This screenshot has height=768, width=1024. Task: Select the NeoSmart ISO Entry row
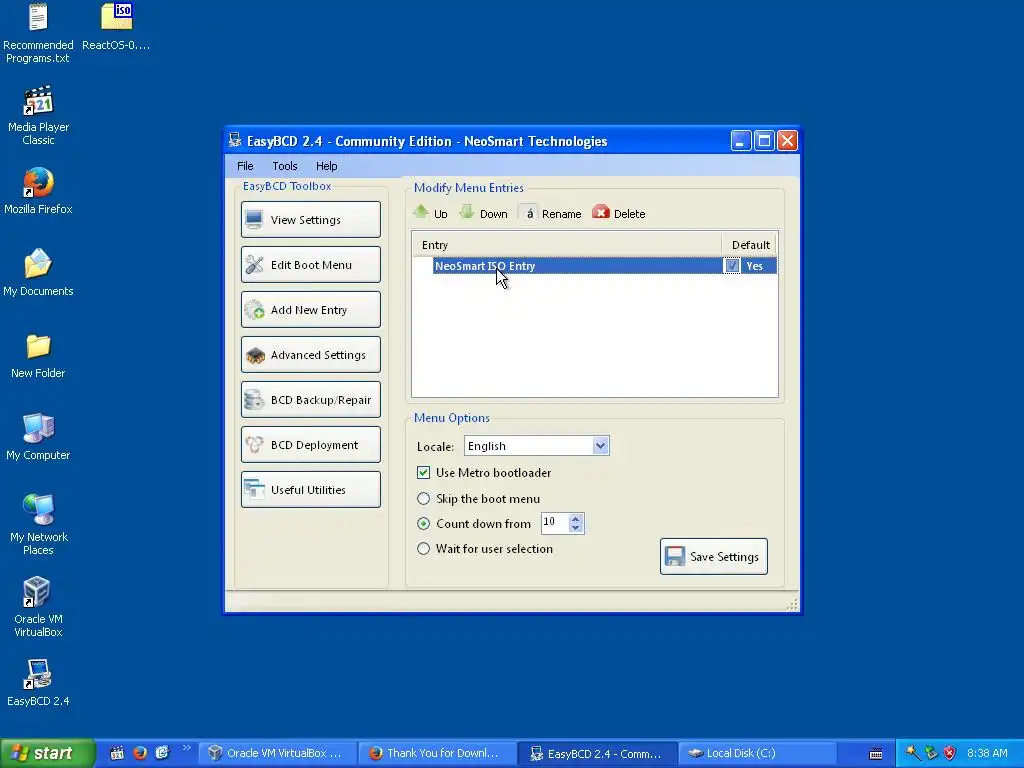coord(595,266)
